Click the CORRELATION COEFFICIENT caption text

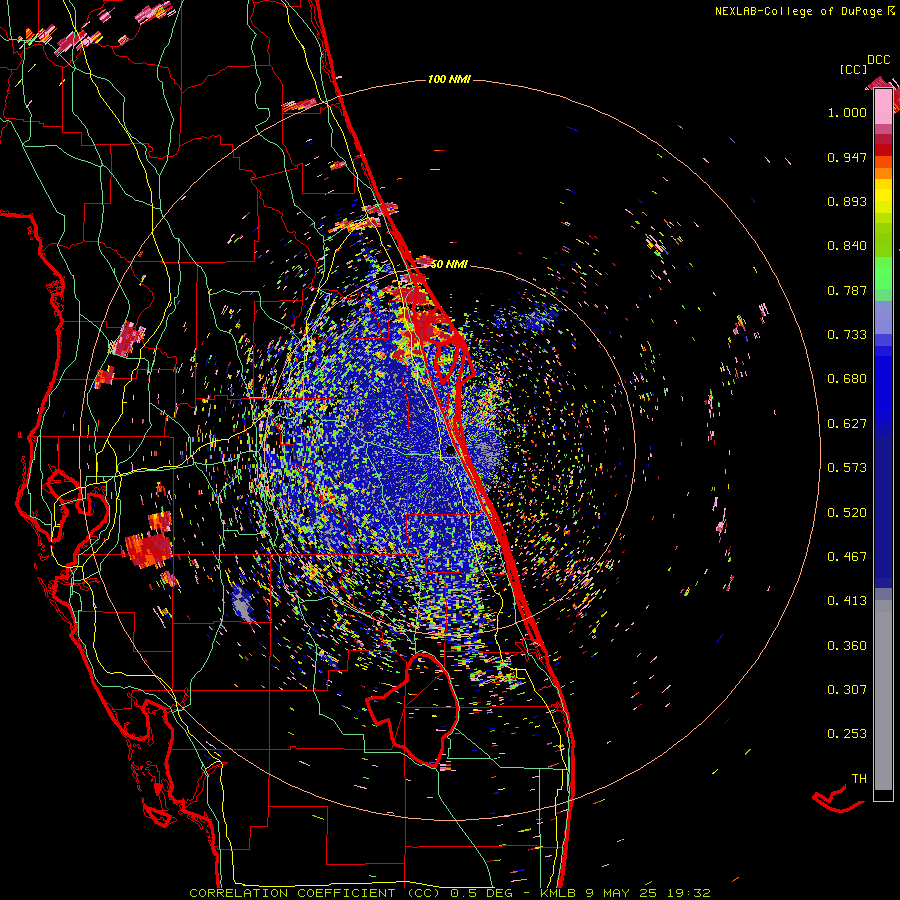tap(450, 893)
